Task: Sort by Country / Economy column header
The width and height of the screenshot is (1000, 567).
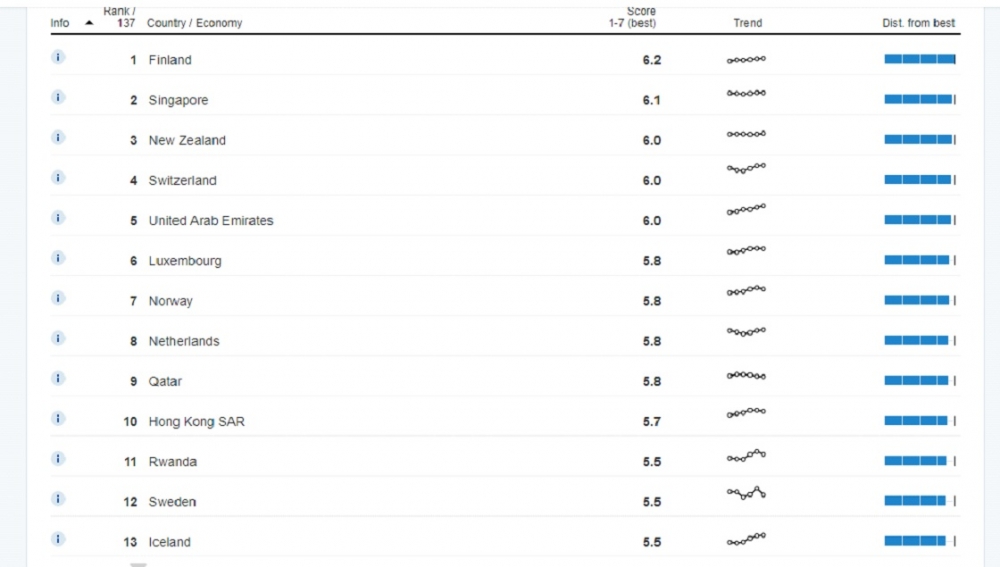Action: tap(195, 23)
